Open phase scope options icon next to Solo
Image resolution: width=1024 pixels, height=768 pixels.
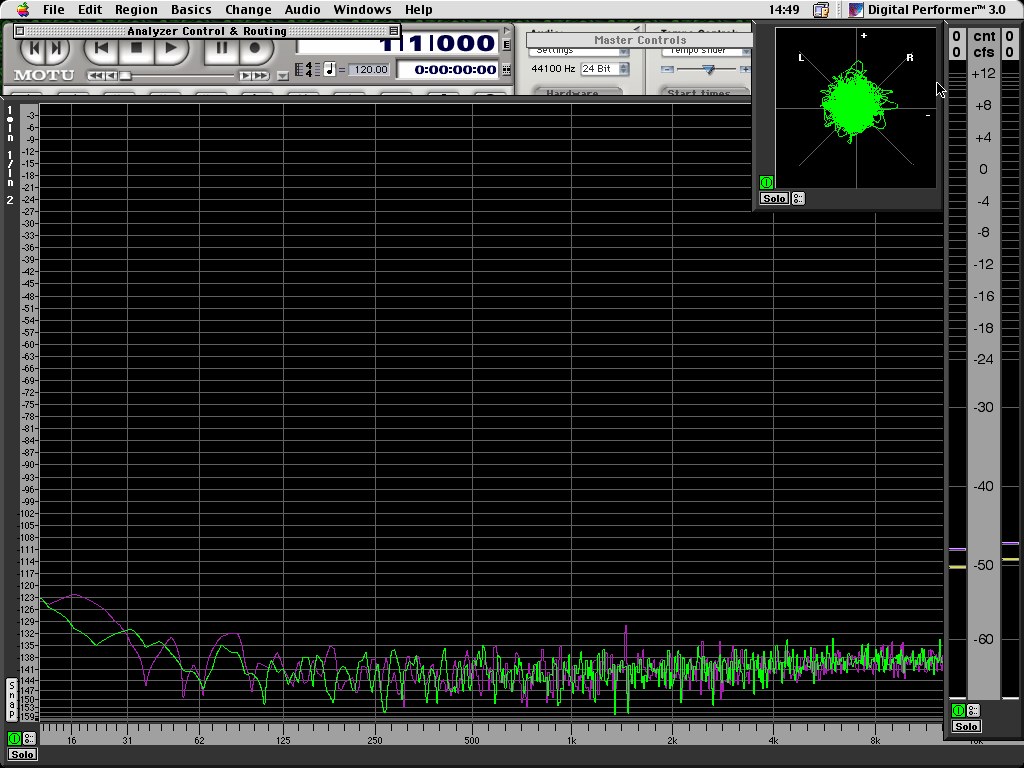[798, 199]
